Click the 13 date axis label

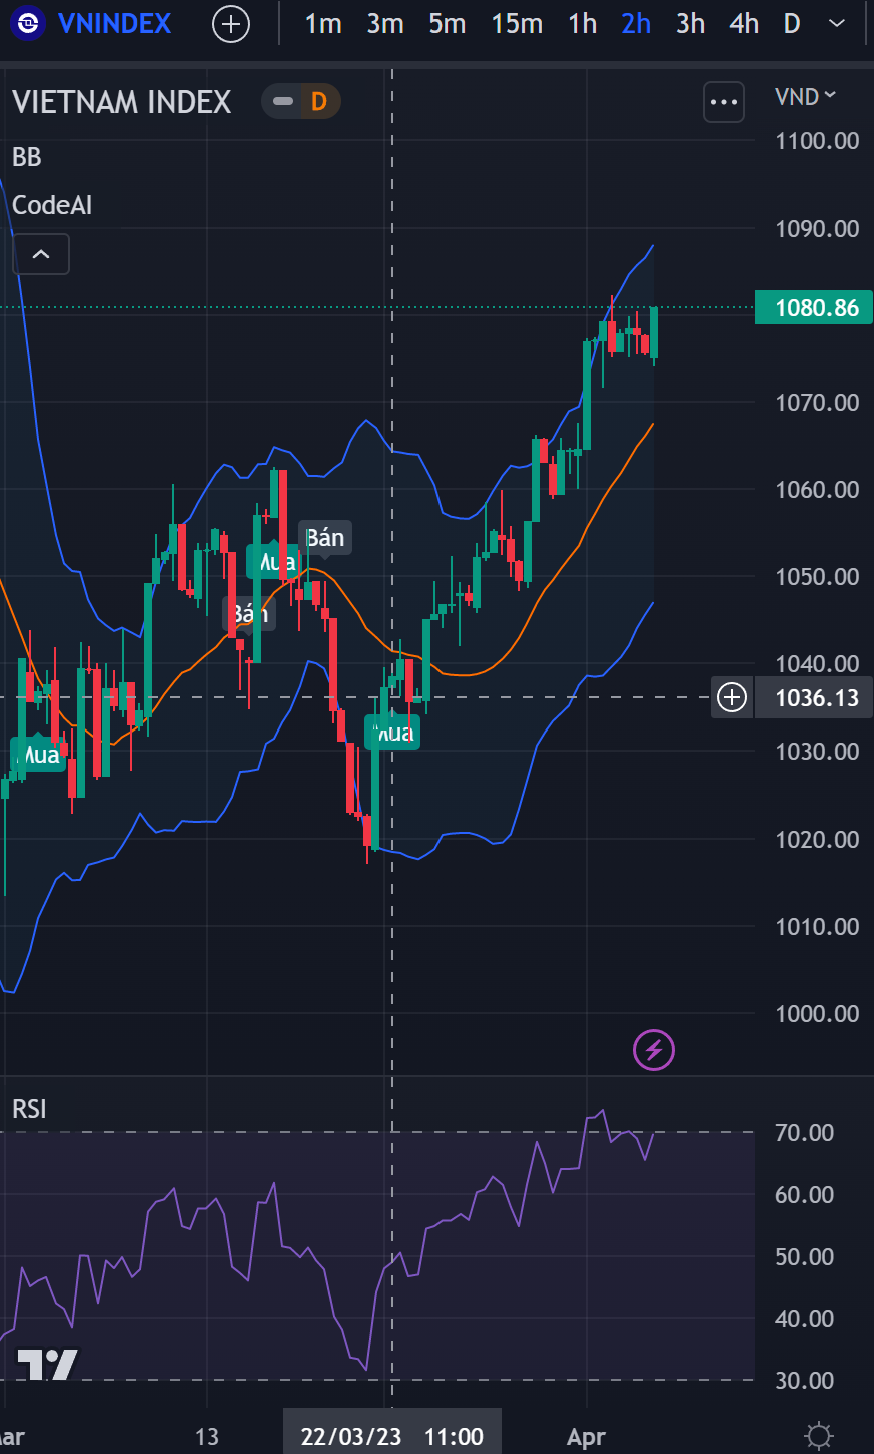point(207,1437)
